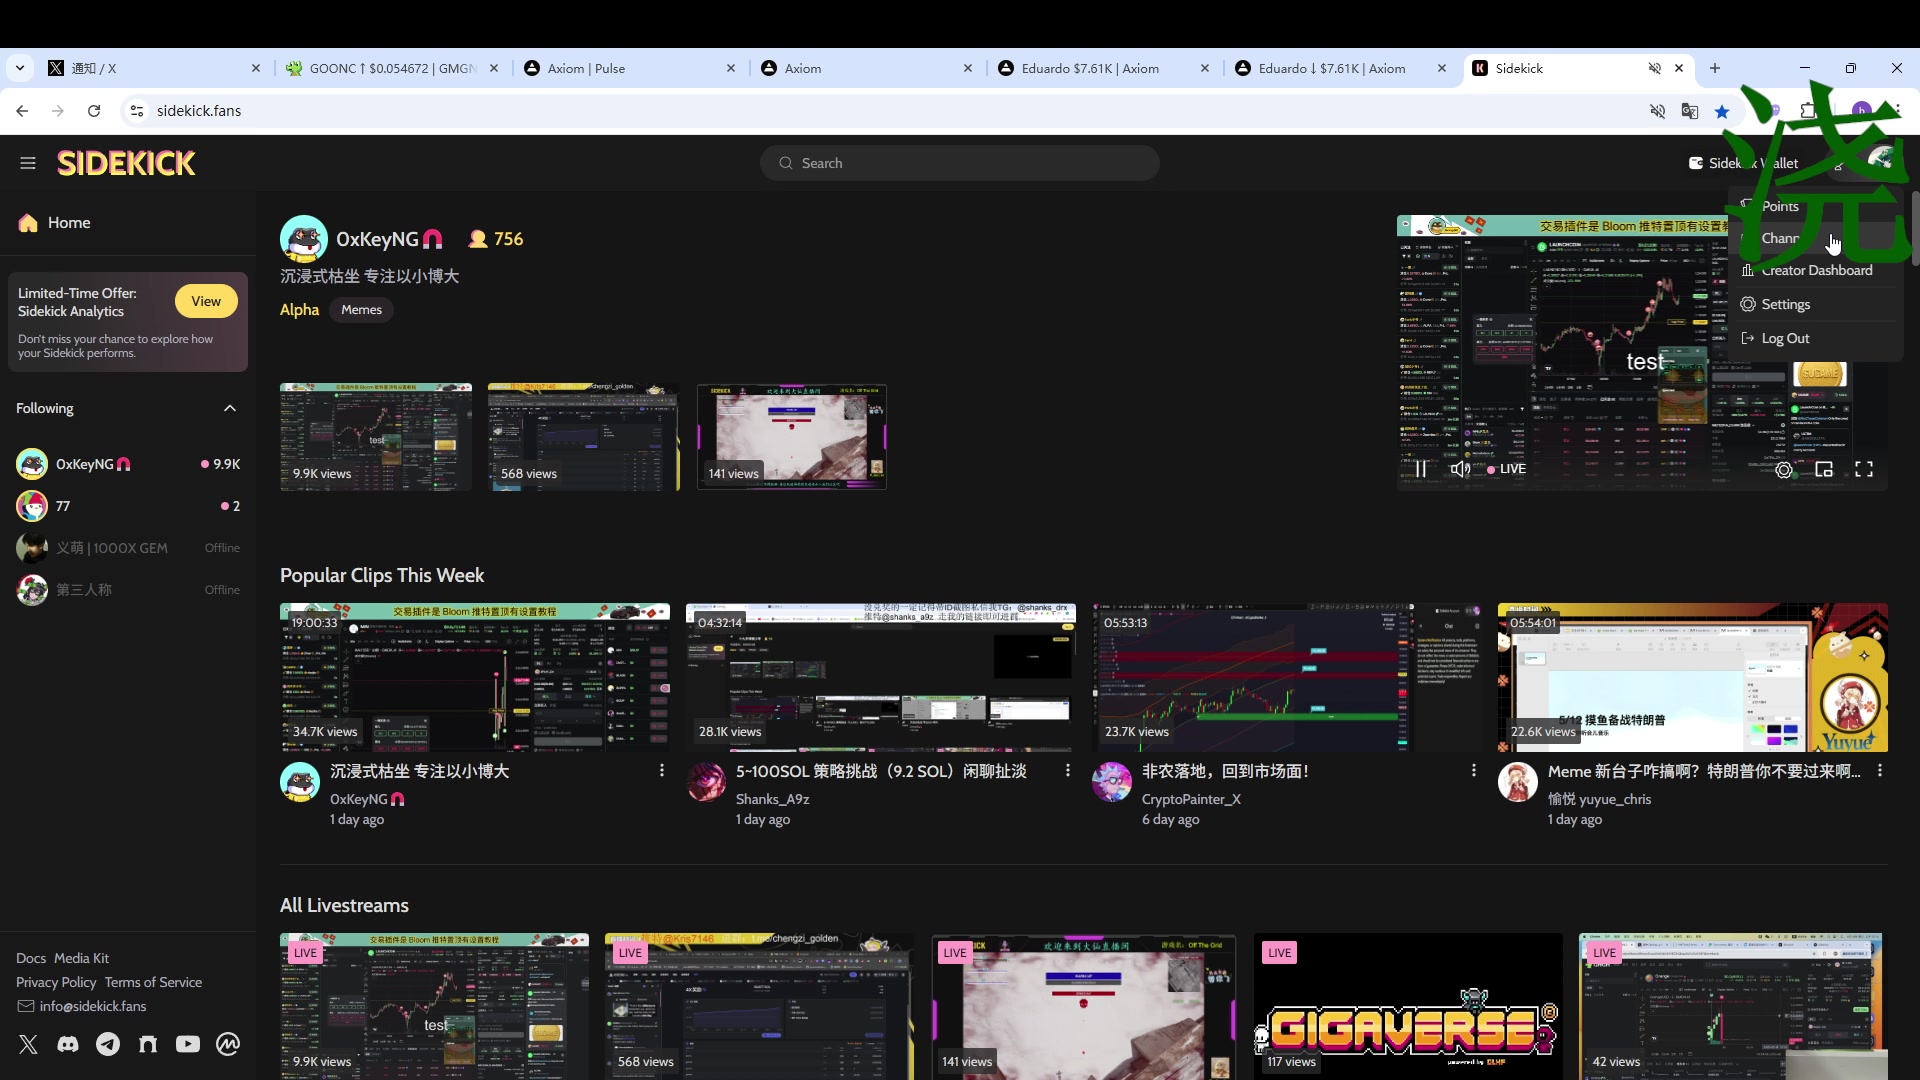Open OxKeyNG channel avatar at top
Image resolution: width=1920 pixels, height=1080 pixels.
pos(304,239)
